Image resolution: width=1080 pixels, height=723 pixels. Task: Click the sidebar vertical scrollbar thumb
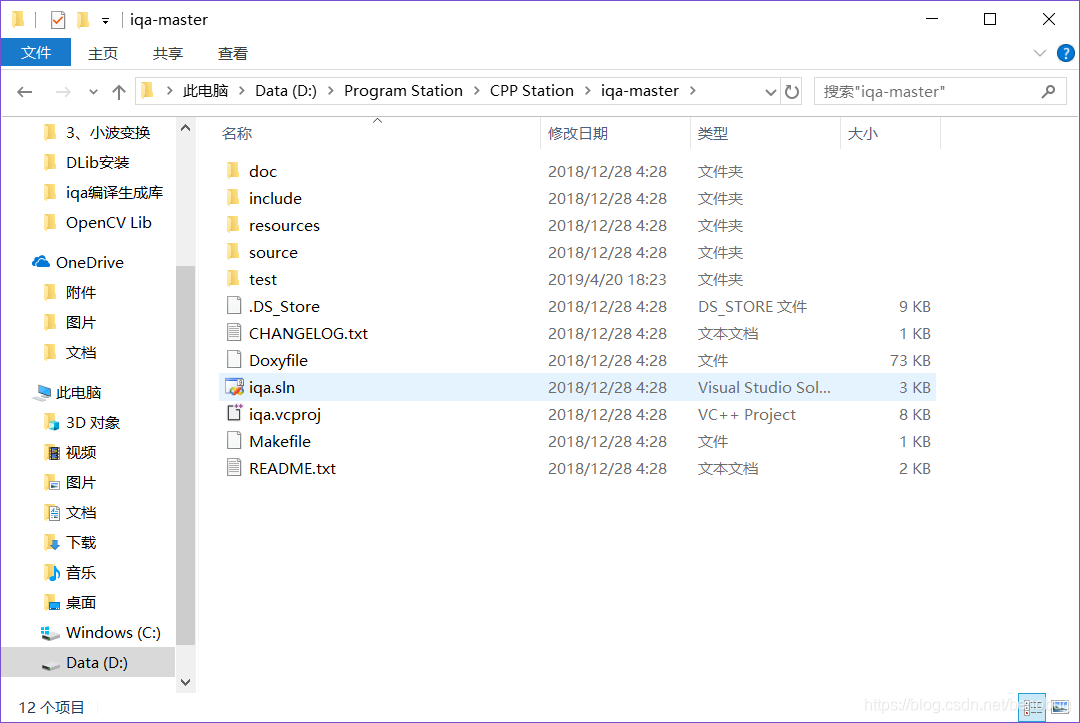click(x=185, y=454)
